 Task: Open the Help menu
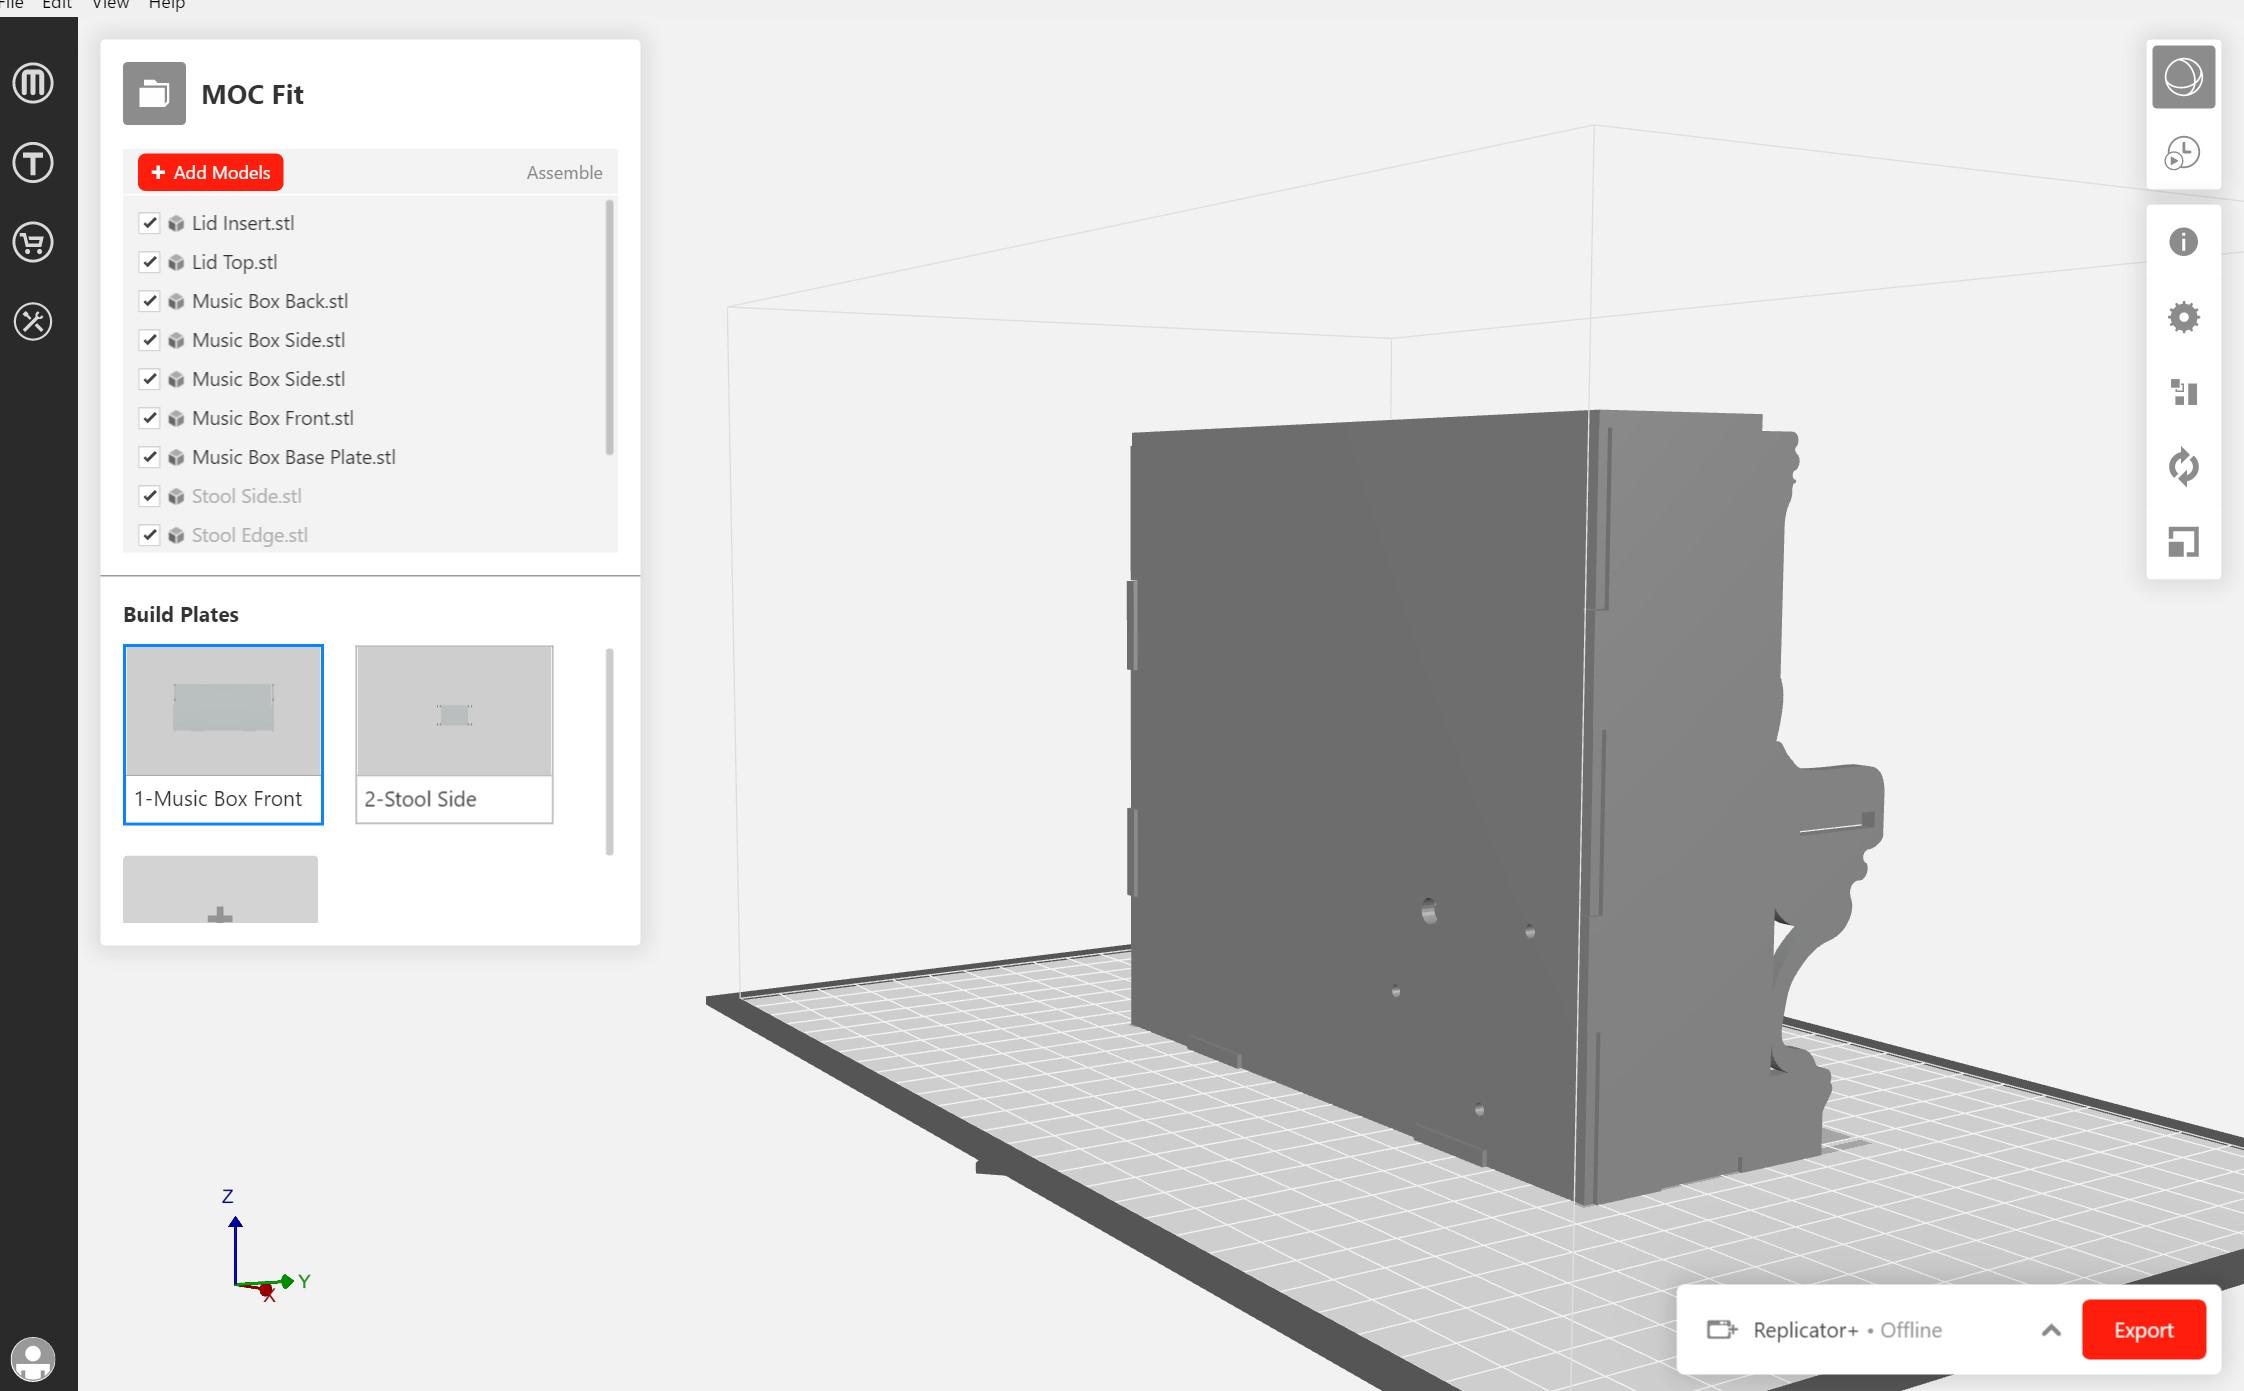click(166, 5)
